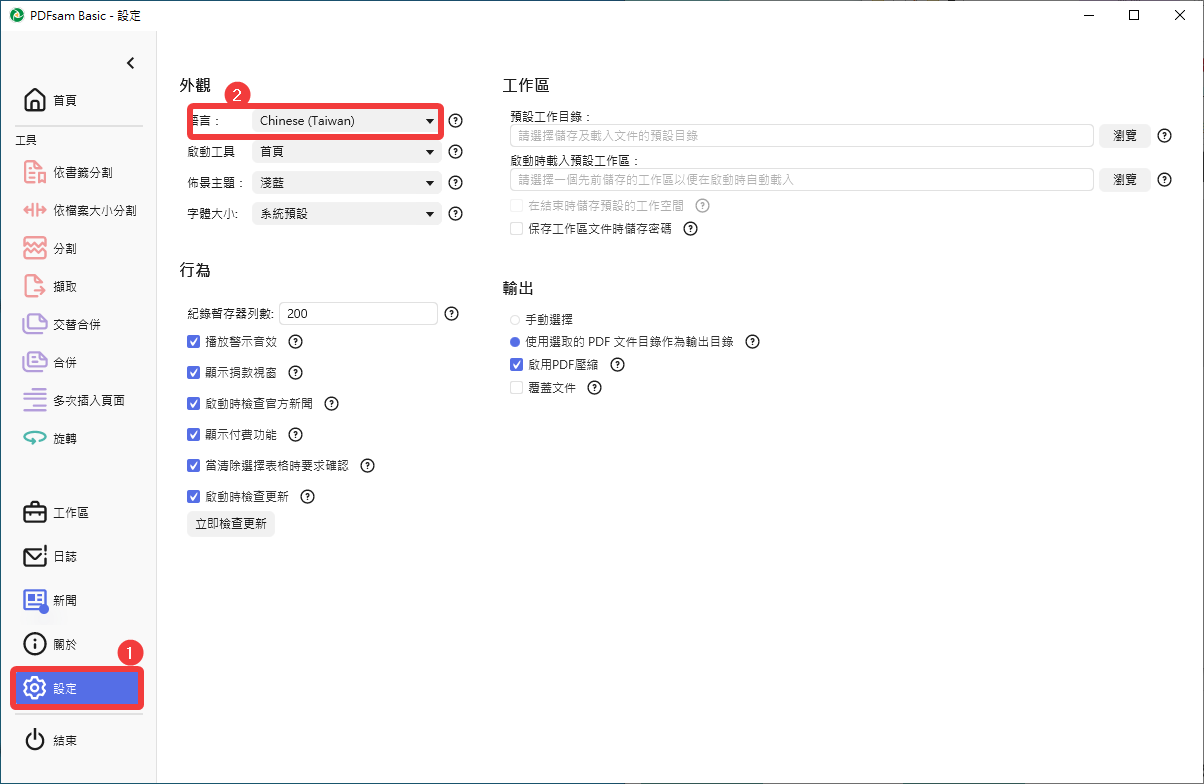Click help icon beside 使用選取的 PDF 文件目錄
The width and height of the screenshot is (1204, 784).
click(752, 342)
